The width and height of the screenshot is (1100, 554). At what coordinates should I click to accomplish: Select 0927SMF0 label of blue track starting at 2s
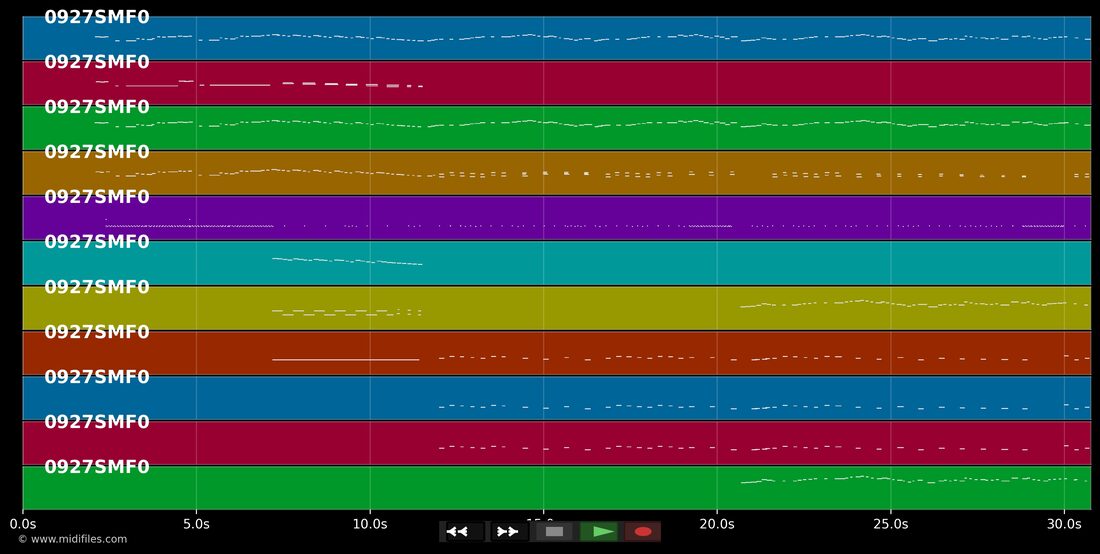[97, 18]
